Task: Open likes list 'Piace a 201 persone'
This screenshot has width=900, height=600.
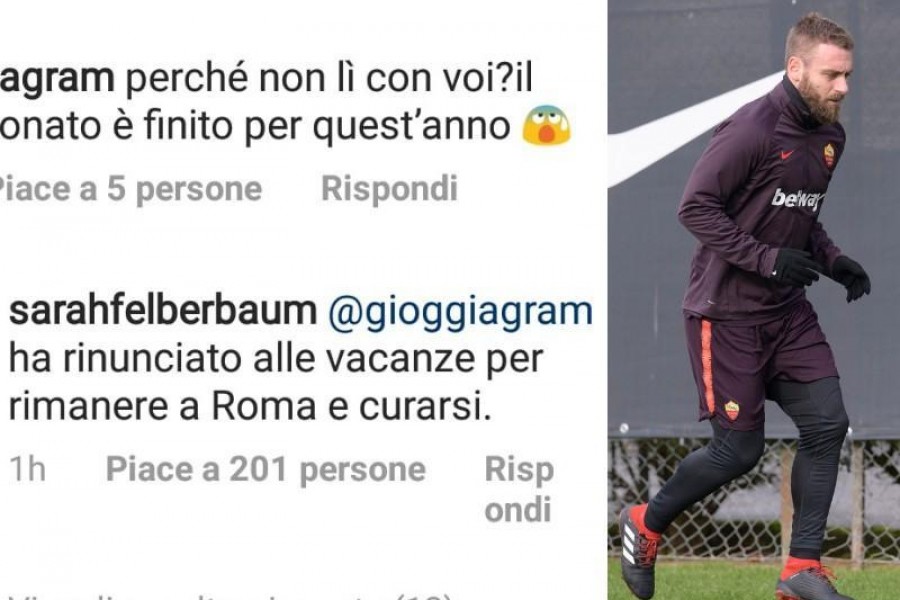Action: tap(266, 469)
